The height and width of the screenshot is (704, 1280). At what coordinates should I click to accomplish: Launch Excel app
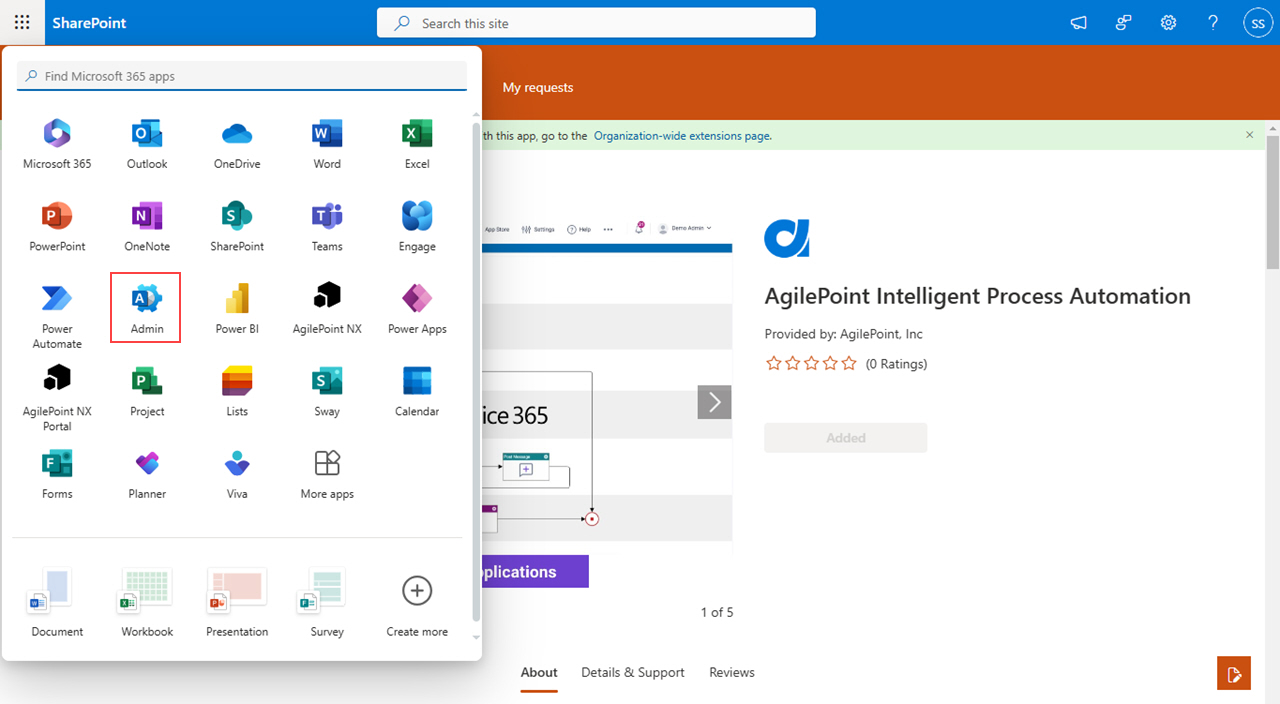click(417, 144)
